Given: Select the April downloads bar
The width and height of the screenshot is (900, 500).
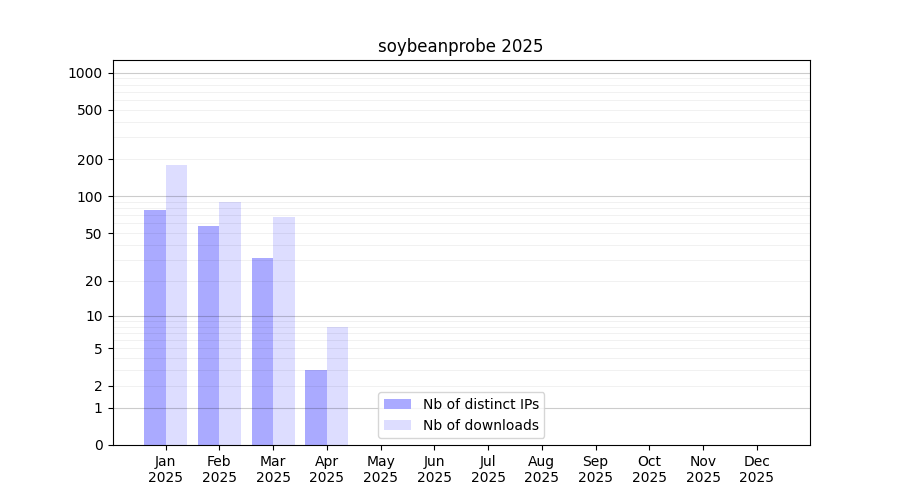Looking at the screenshot, I should (337, 386).
